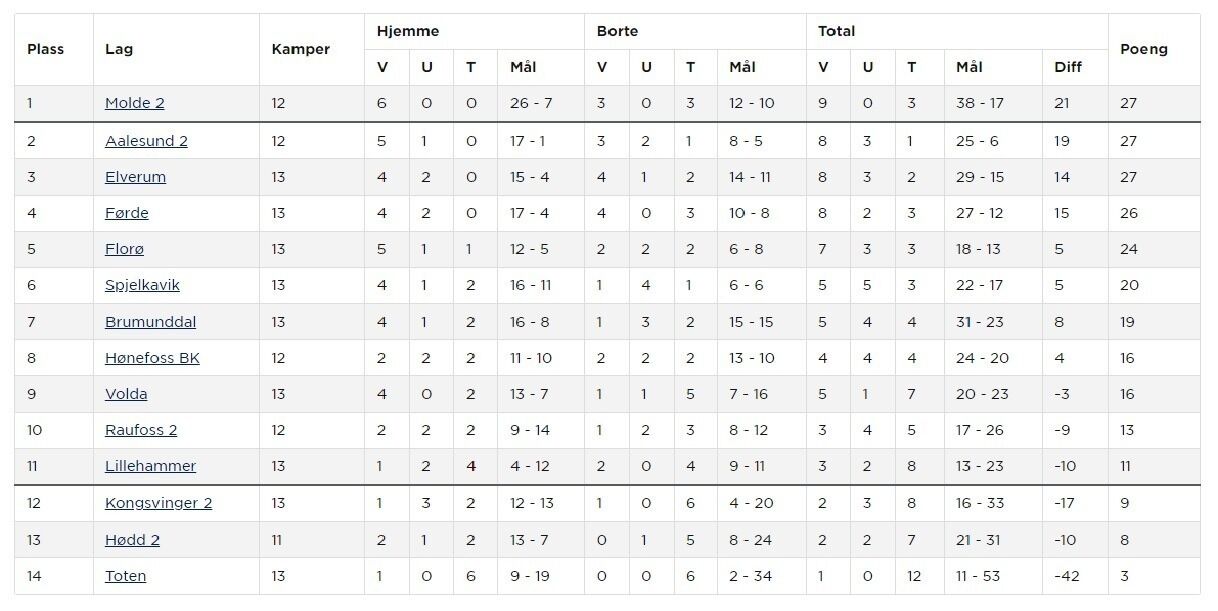Open the Molde 2 team link
Screen dimensions: 1218x611
pos(134,103)
